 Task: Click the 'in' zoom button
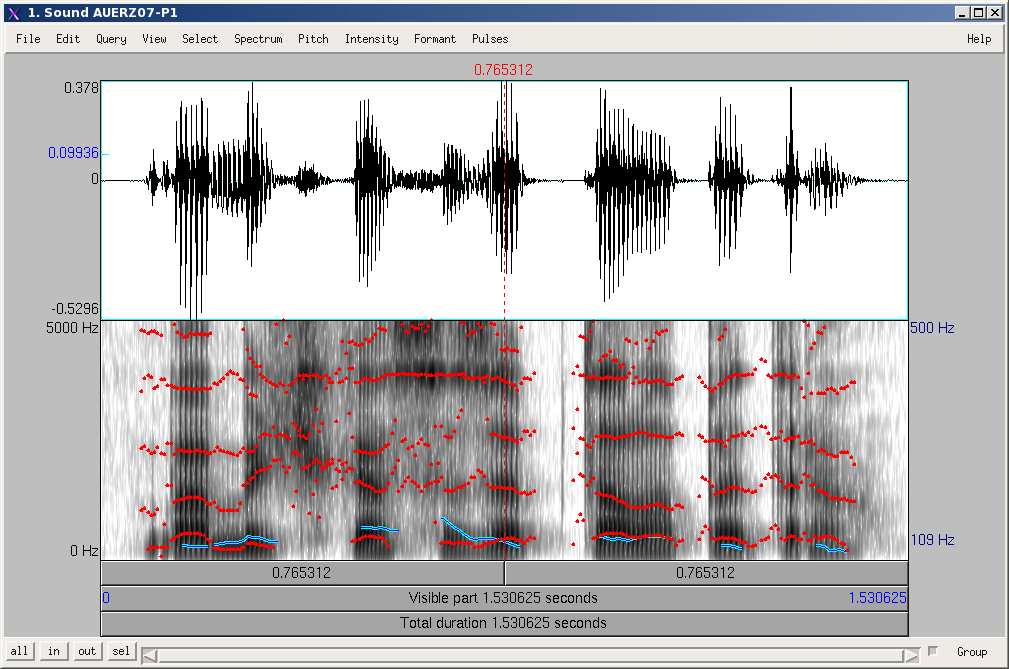click(53, 651)
